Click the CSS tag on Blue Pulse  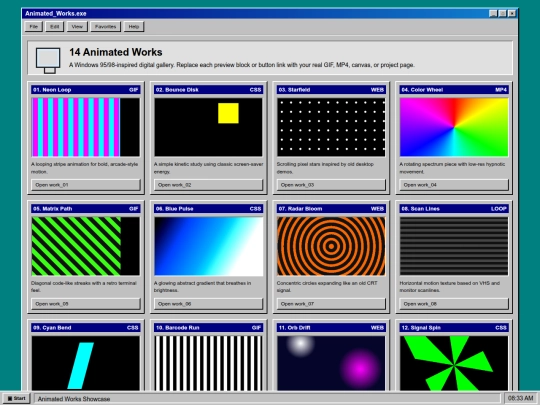(256, 209)
